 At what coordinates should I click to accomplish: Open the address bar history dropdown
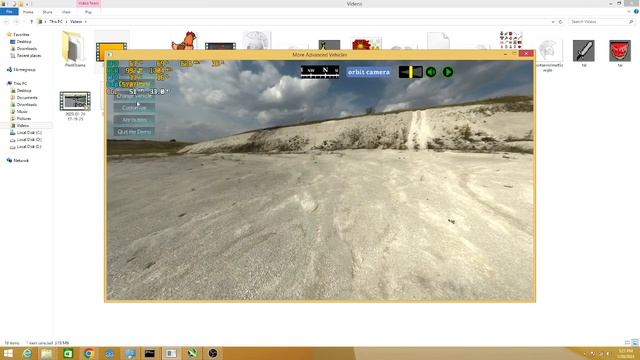[x=553, y=22]
